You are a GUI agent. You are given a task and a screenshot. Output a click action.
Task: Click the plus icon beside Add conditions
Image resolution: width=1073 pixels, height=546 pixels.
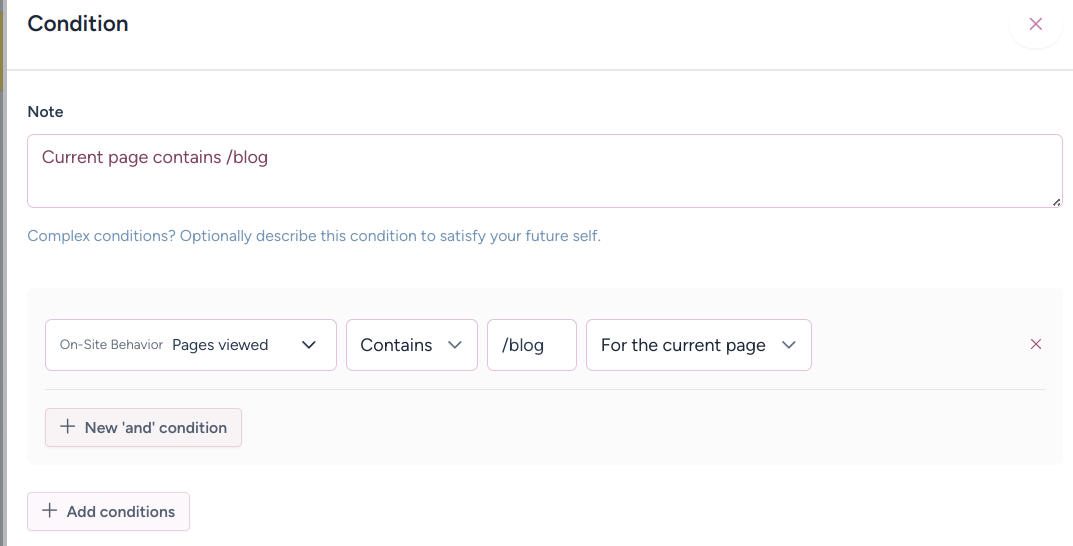tap(49, 511)
